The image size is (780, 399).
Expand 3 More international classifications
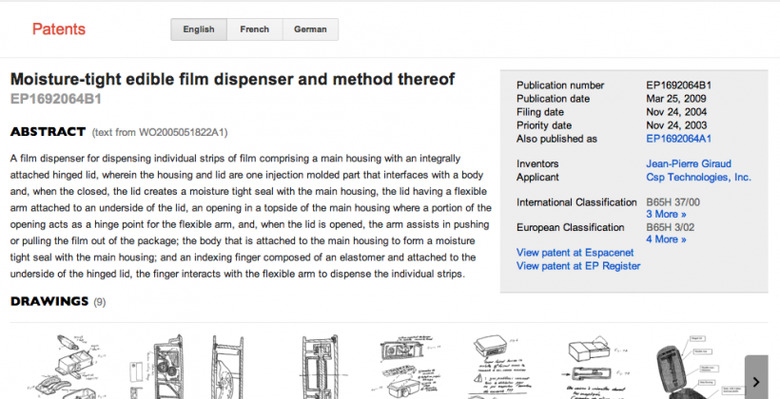666,214
